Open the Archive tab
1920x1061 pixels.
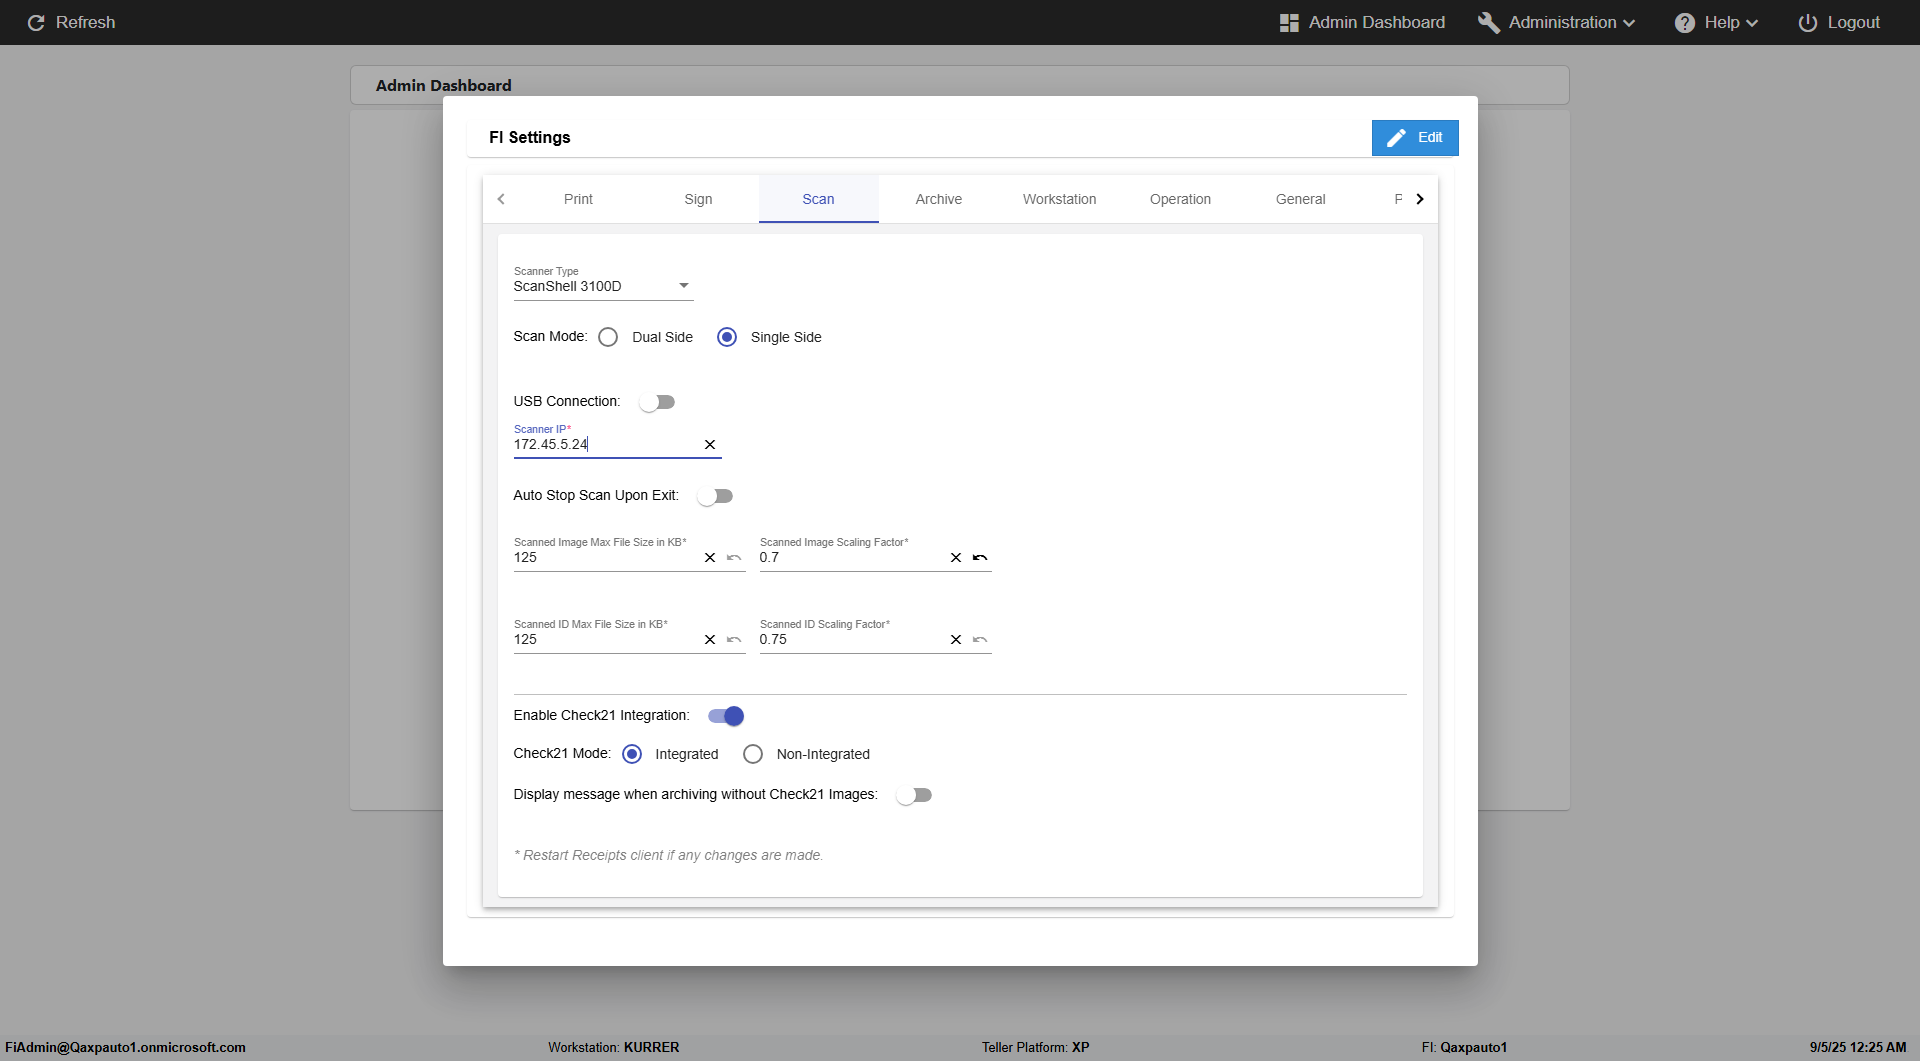pos(939,199)
